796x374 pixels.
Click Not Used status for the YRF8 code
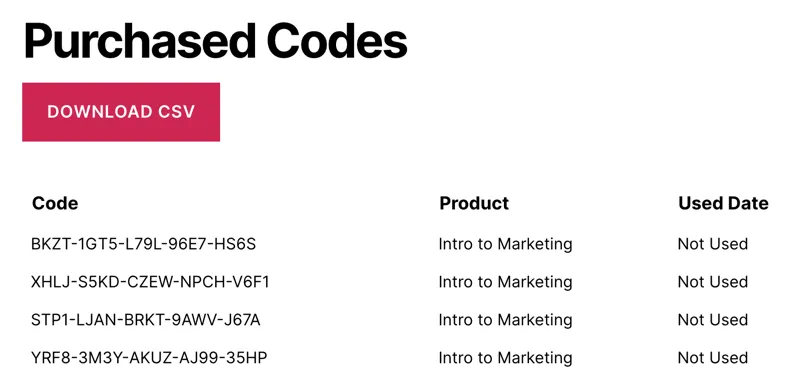pyautogui.click(x=713, y=358)
